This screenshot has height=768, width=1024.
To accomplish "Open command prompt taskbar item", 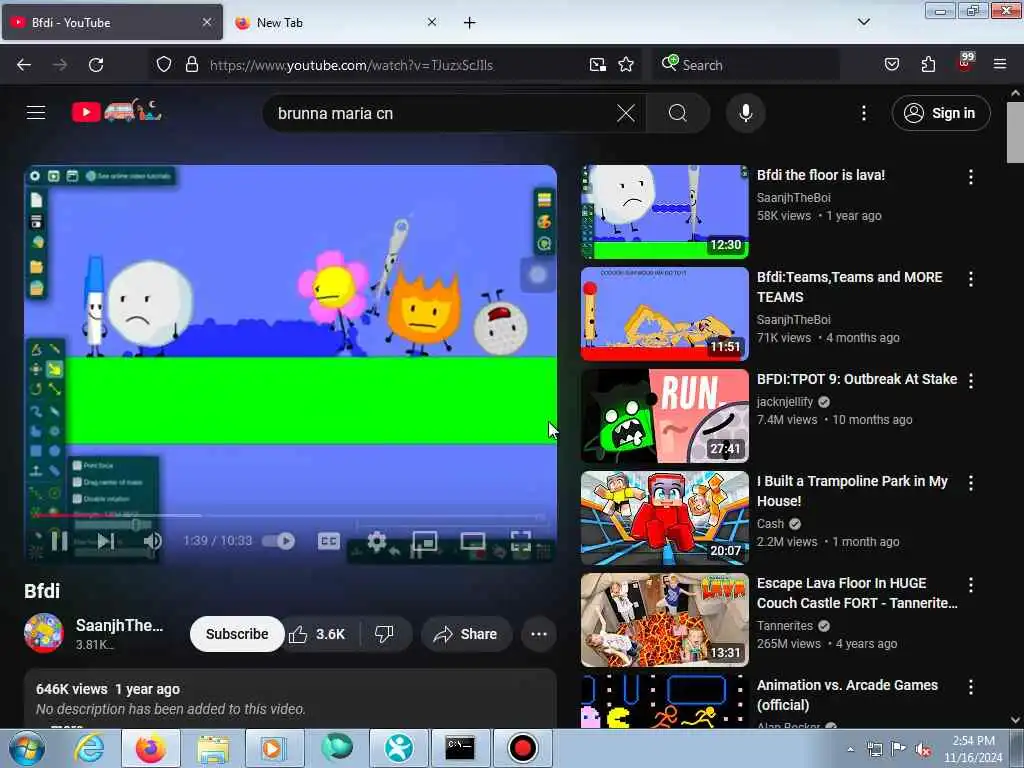I will coord(460,748).
